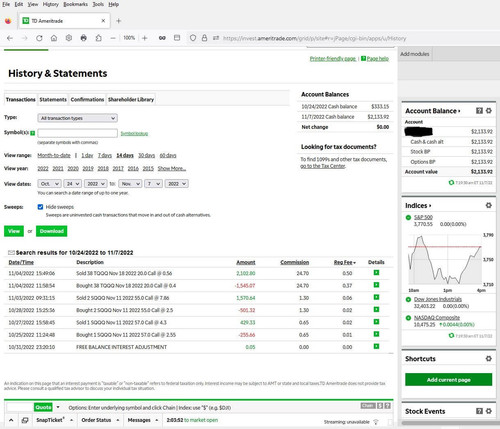Open Shortcuts module settings gear
This screenshot has width=500, height=429.
point(489,359)
